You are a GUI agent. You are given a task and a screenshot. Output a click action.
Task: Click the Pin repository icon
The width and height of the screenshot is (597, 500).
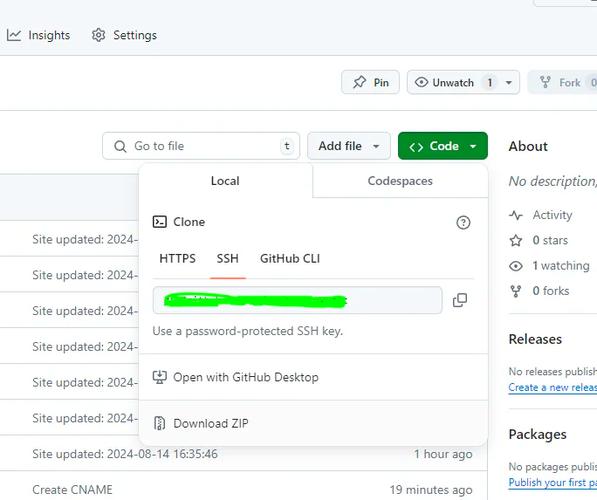tap(359, 82)
